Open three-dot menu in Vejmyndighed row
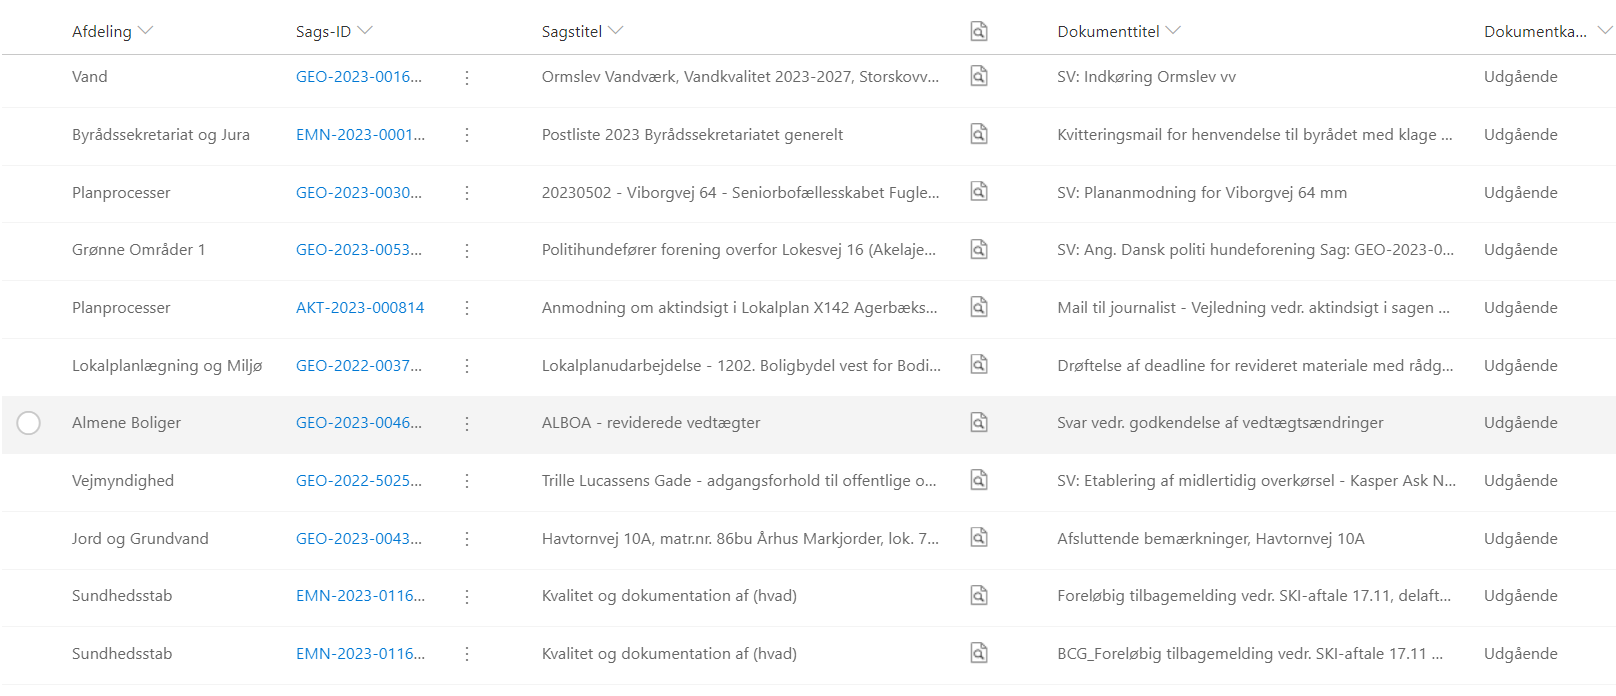This screenshot has height=696, width=1616. [x=467, y=481]
